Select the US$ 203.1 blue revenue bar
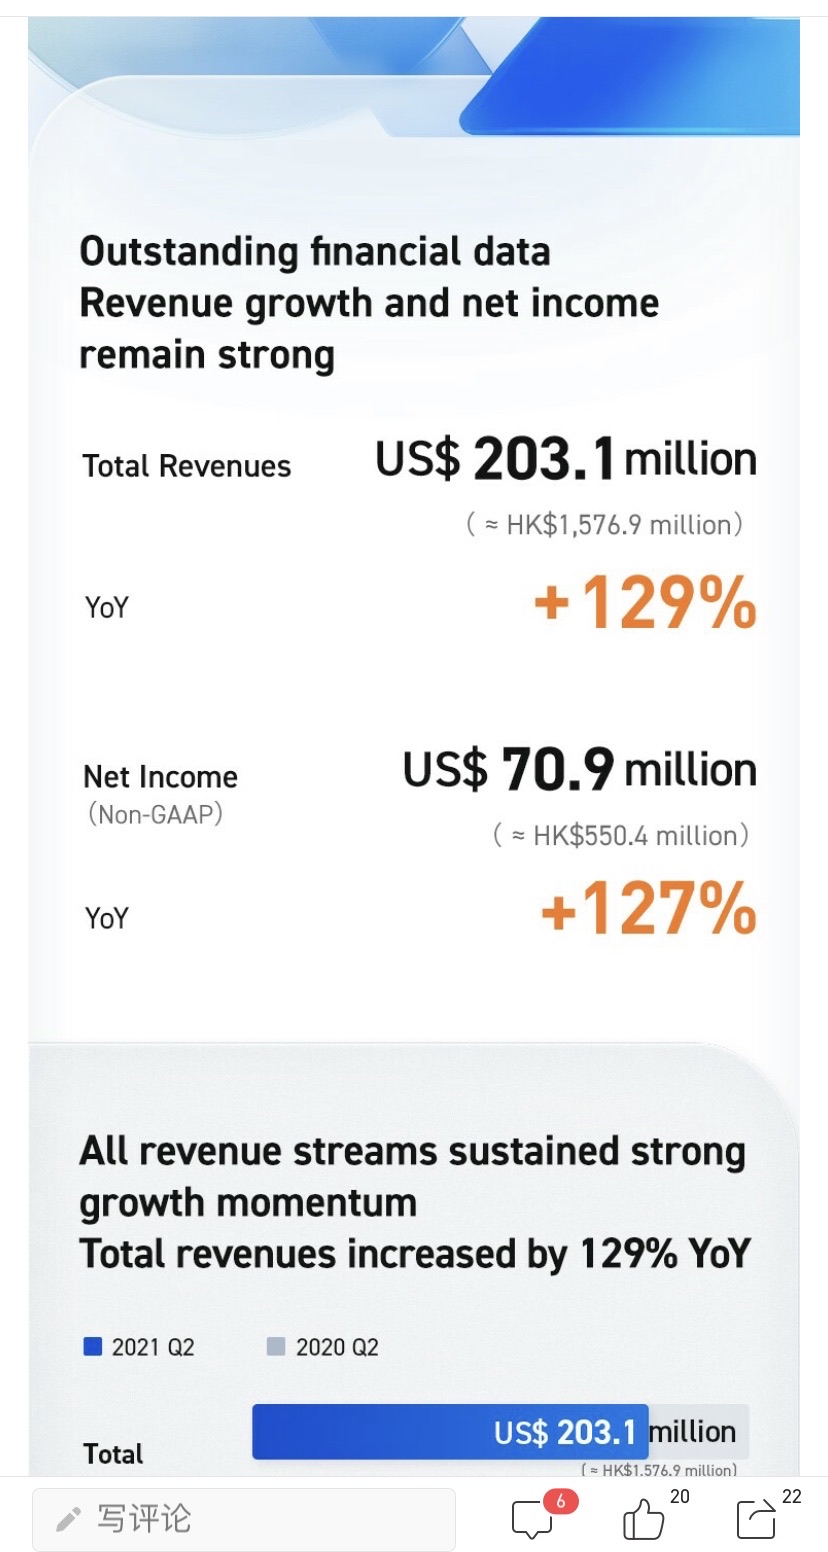 450,1431
